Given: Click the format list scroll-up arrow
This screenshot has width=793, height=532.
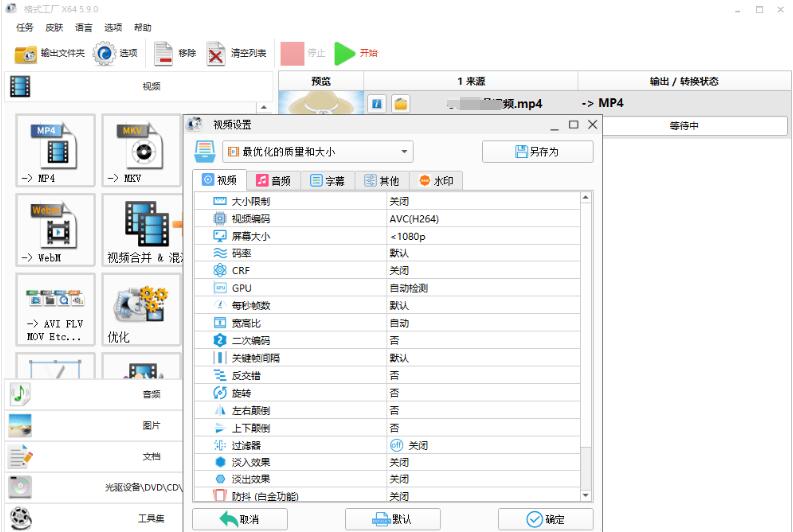Looking at the screenshot, I should click(x=263, y=108).
